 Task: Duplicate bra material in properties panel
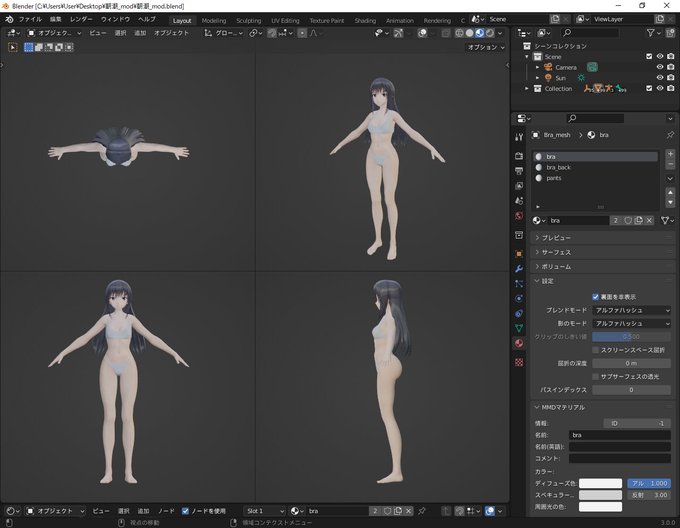click(638, 221)
